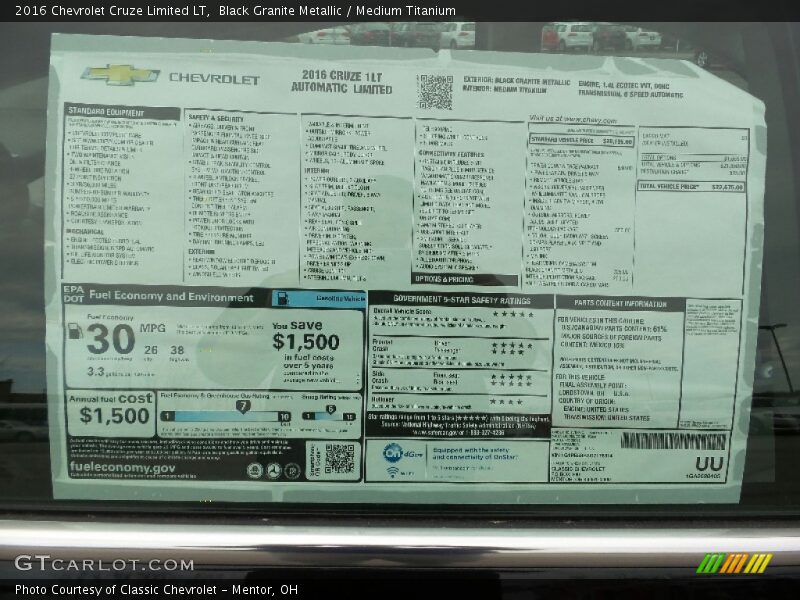800x600 pixels.
Task: Click the 'CONNECTIVITY FEATURES' heading
Action: point(451,154)
